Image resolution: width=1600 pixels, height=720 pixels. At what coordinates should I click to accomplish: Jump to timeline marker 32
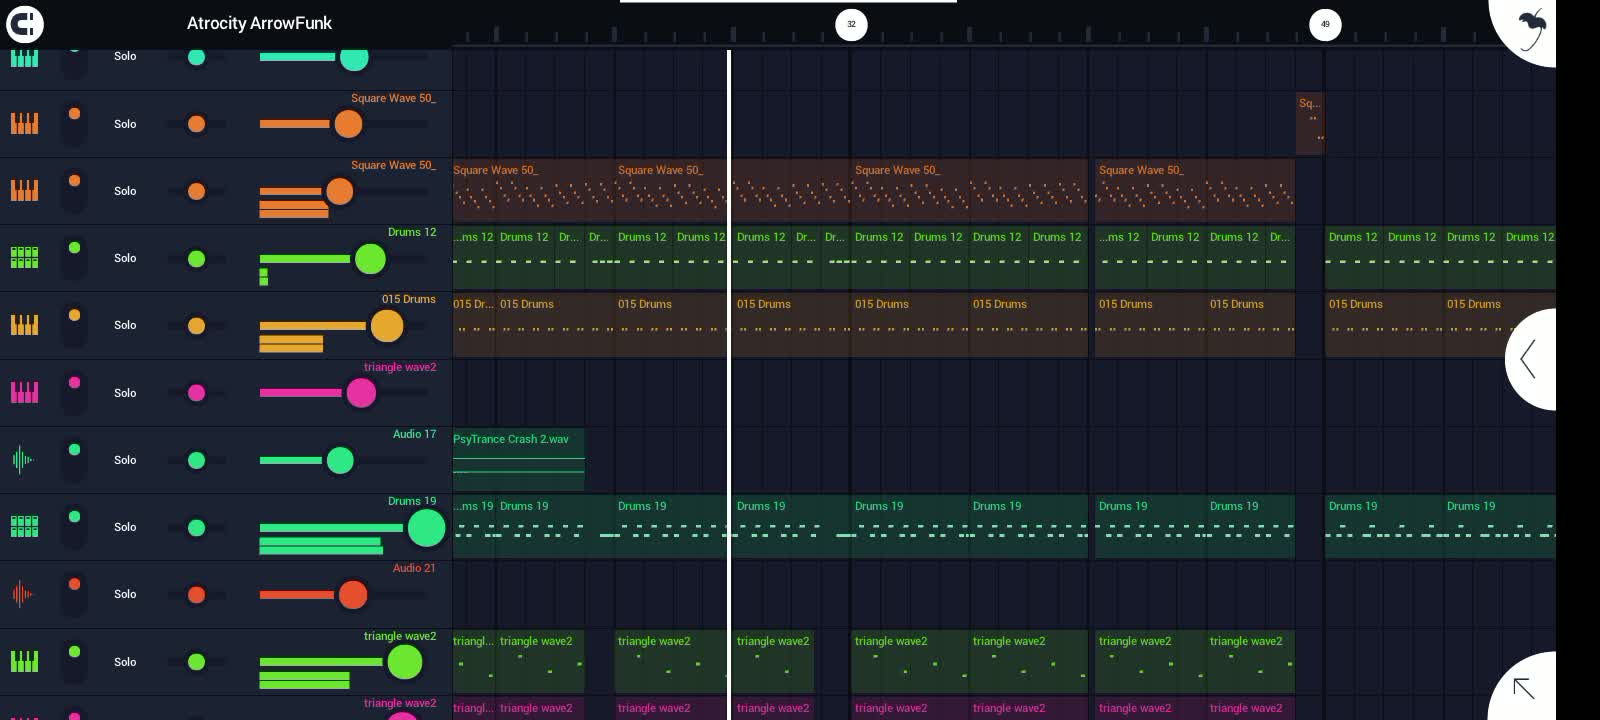[851, 24]
